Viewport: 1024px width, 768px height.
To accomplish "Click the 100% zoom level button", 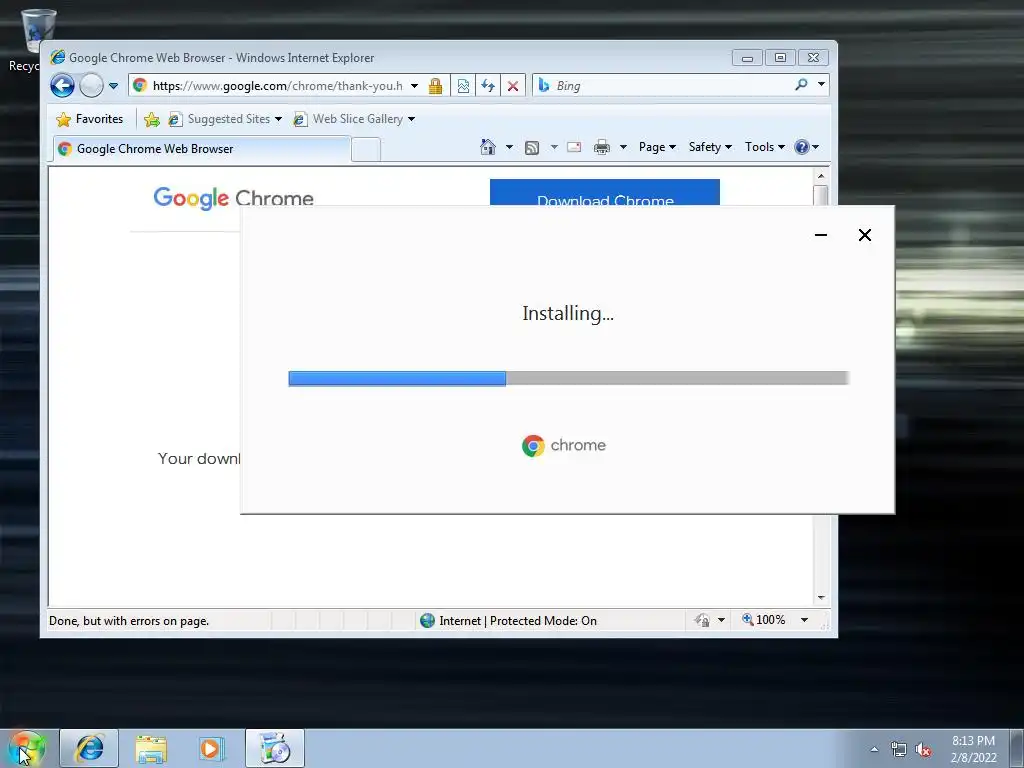I will click(764, 620).
